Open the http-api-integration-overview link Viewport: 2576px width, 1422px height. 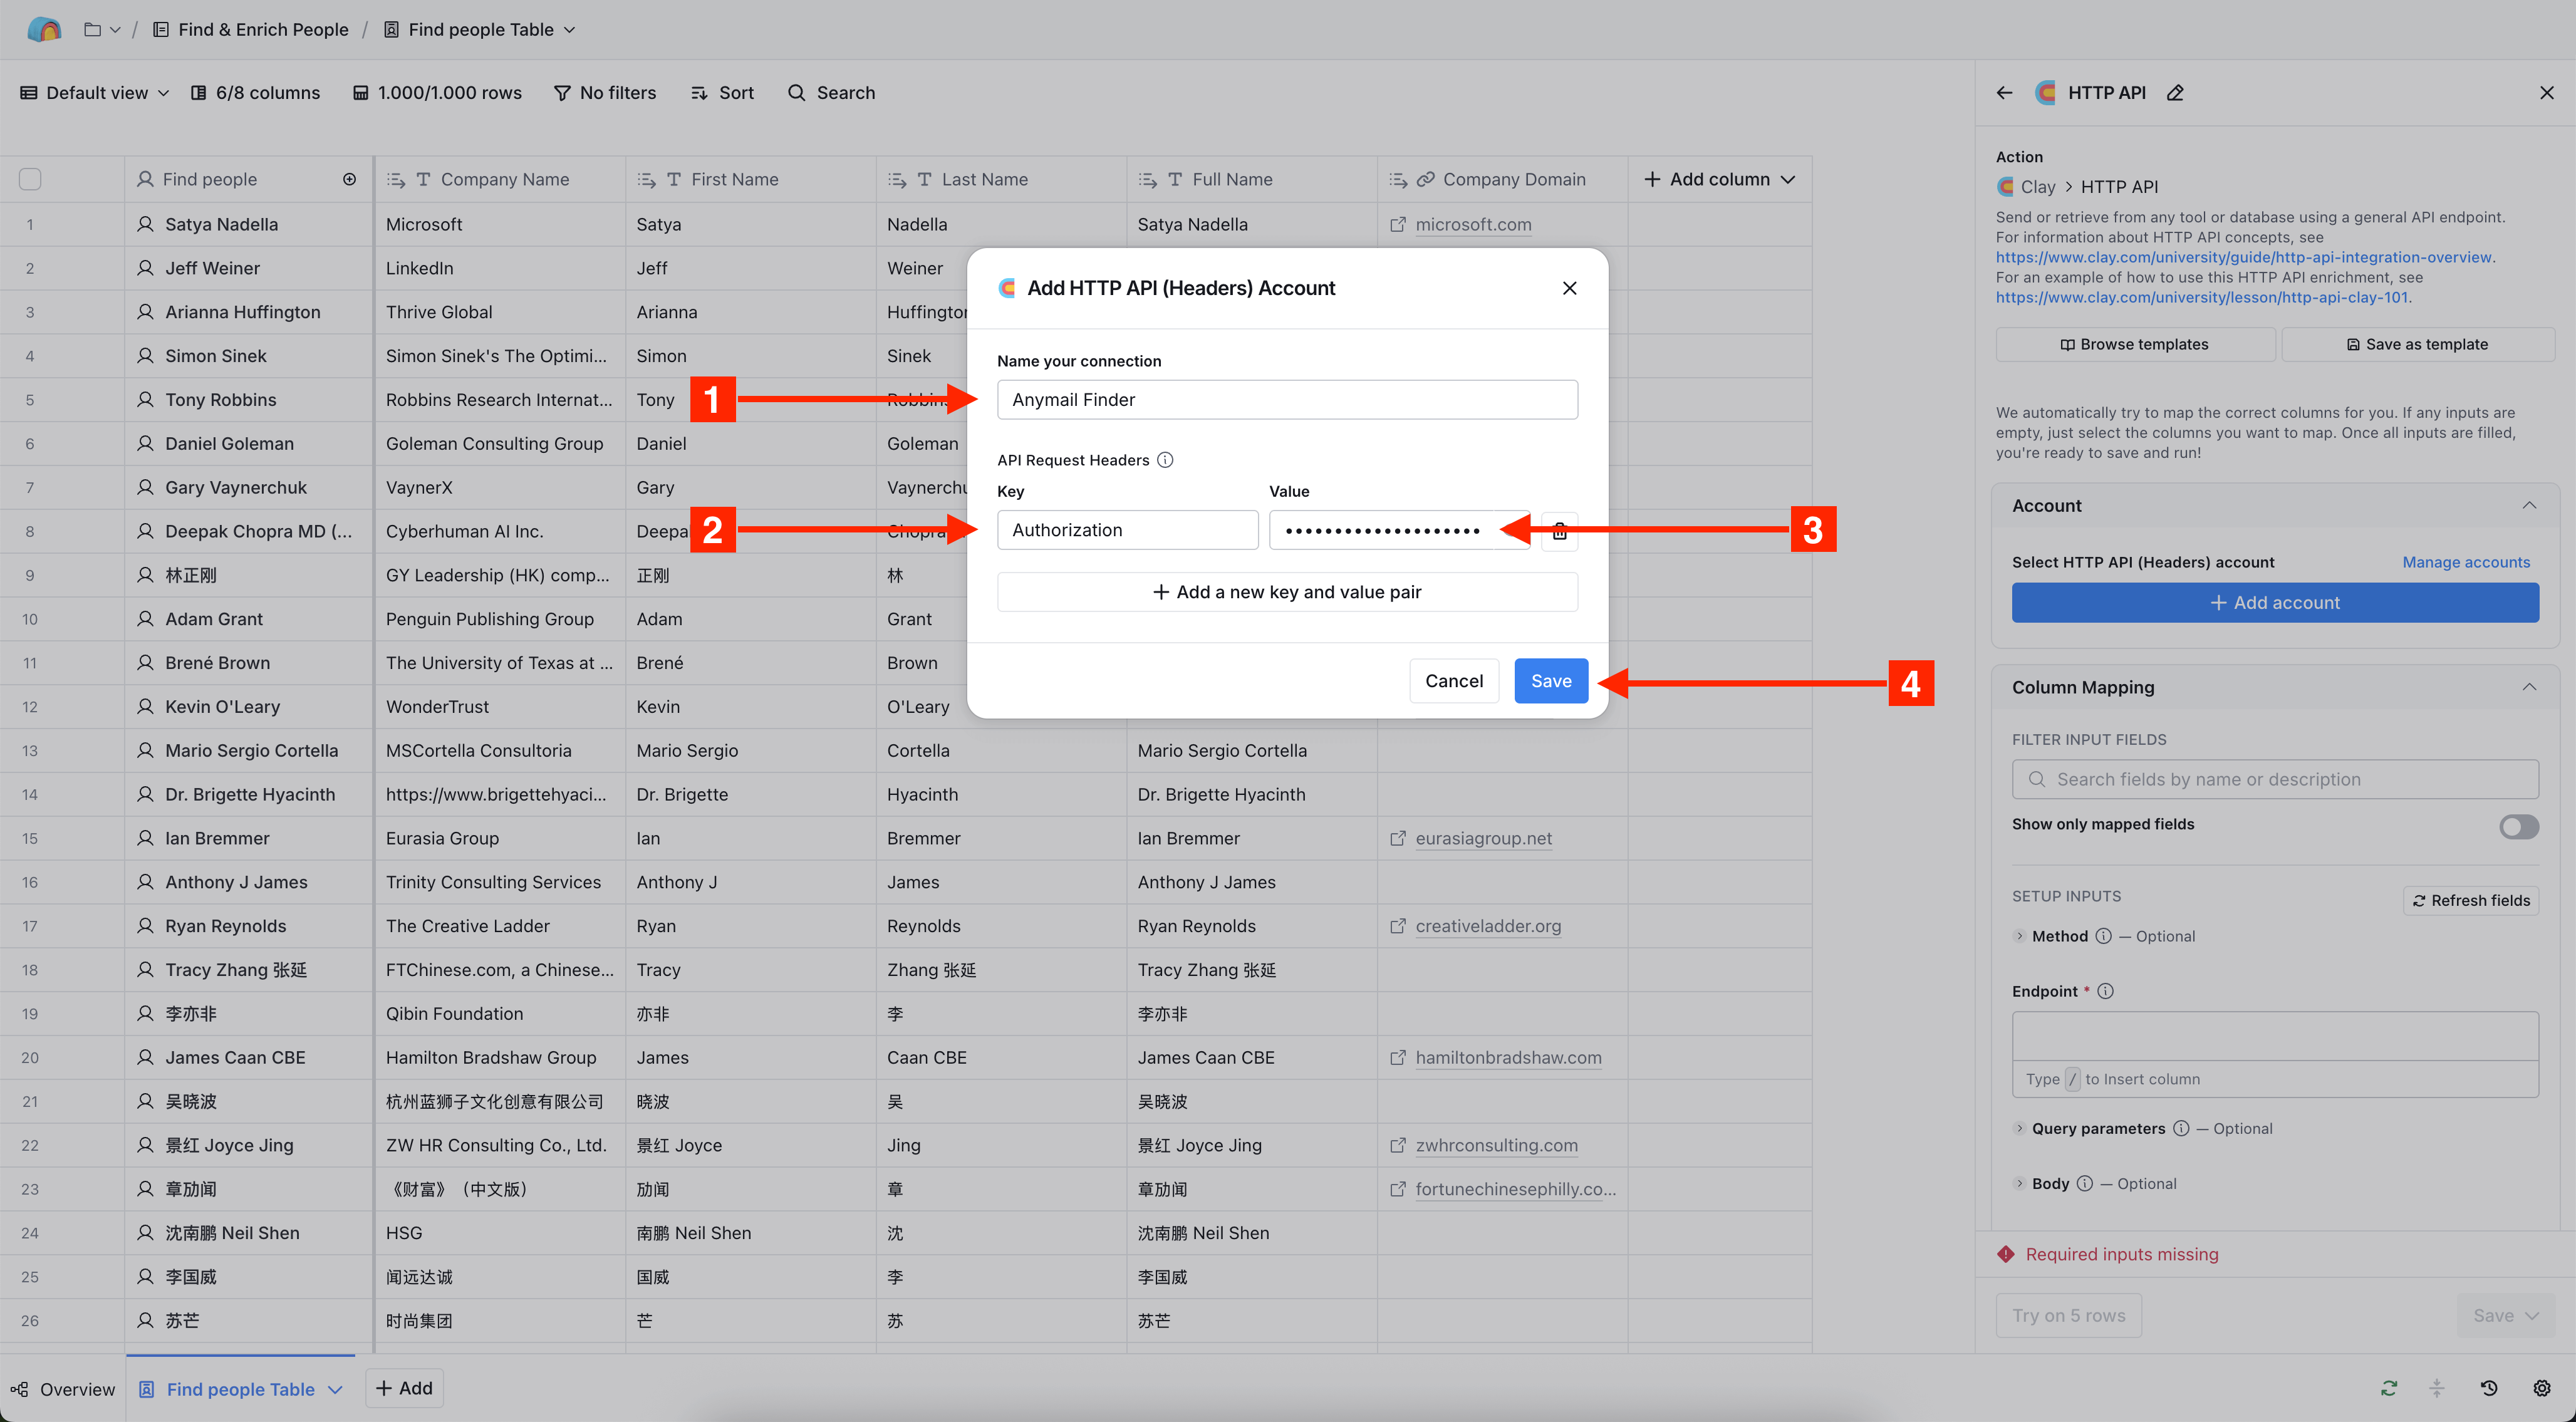coord(2243,257)
